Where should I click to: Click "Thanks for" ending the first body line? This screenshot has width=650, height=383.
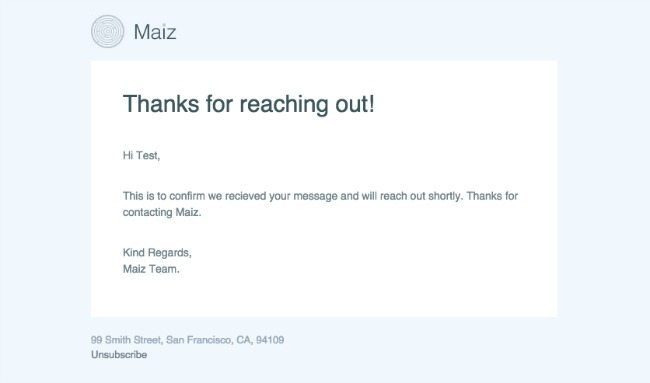click(492, 196)
